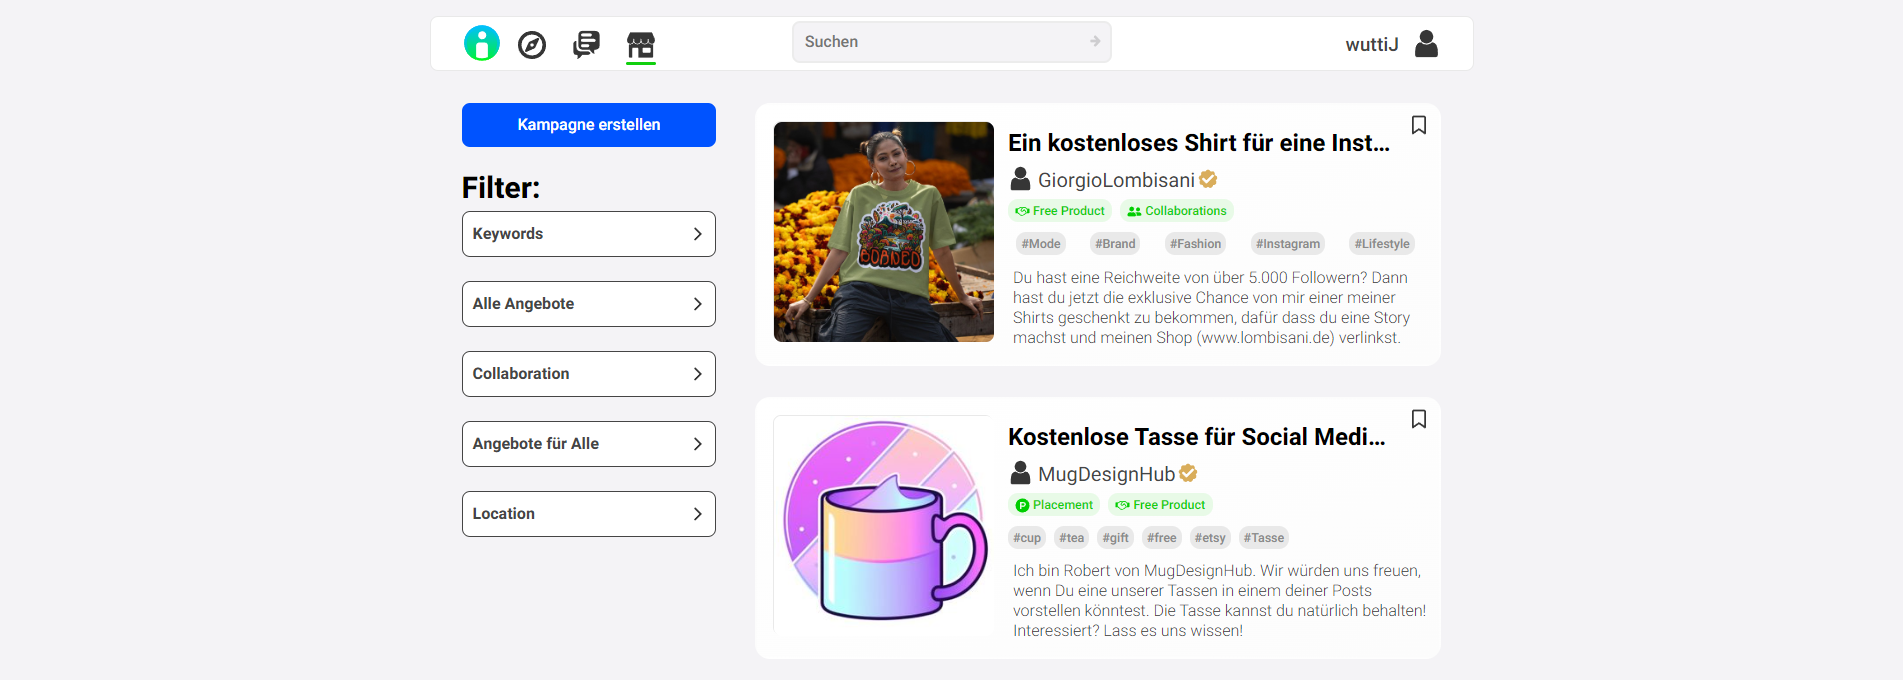Image resolution: width=1903 pixels, height=680 pixels.
Task: Open the Alle Angebote filter
Action: (588, 303)
